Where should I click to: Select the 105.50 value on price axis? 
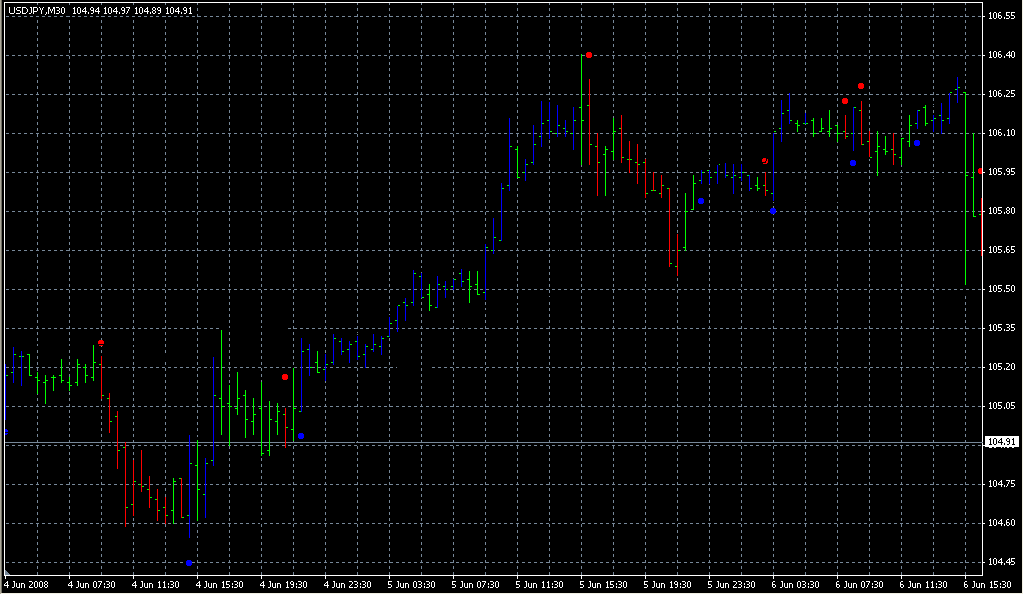point(1001,289)
